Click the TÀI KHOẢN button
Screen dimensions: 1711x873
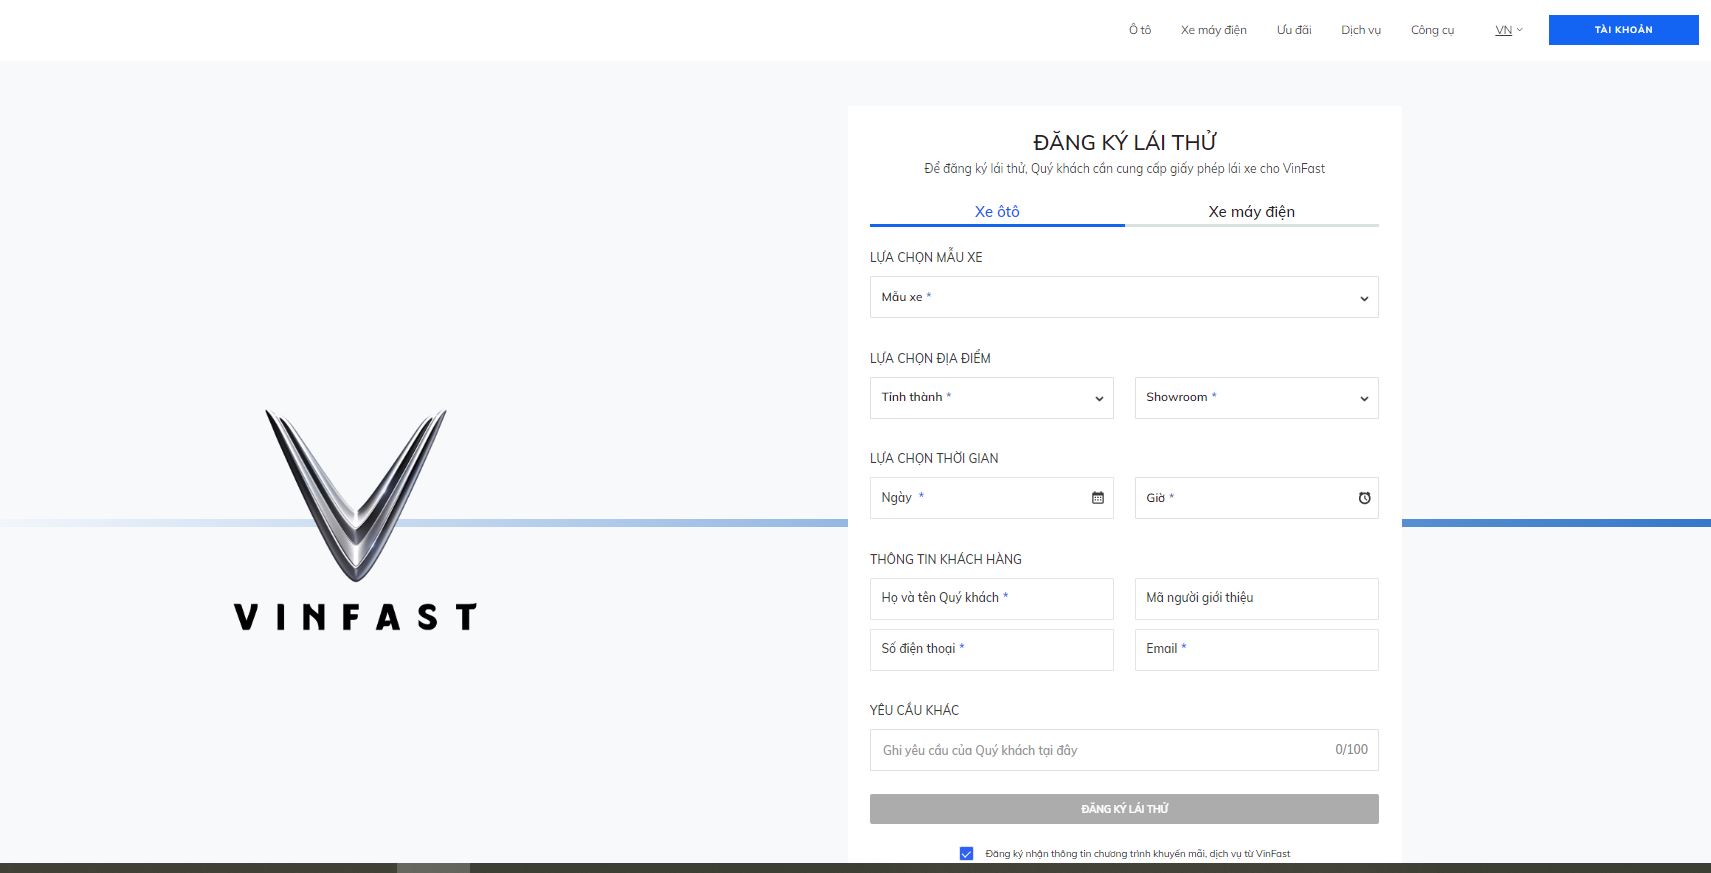pyautogui.click(x=1623, y=30)
